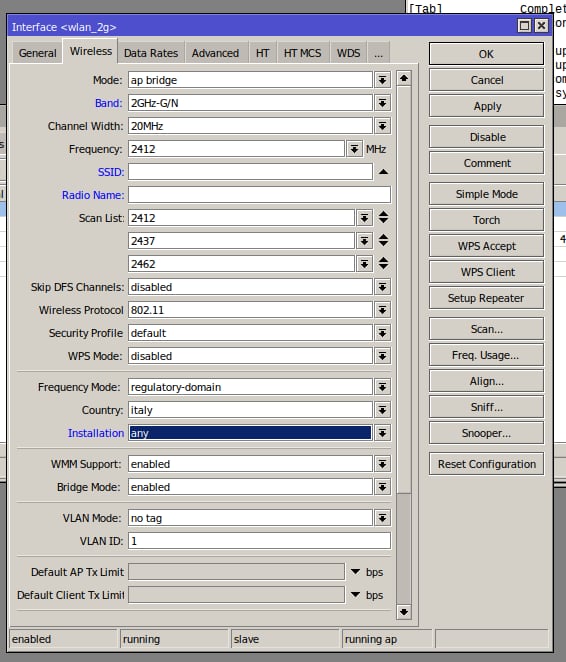Click the Frequency field showing 2412

point(236,149)
